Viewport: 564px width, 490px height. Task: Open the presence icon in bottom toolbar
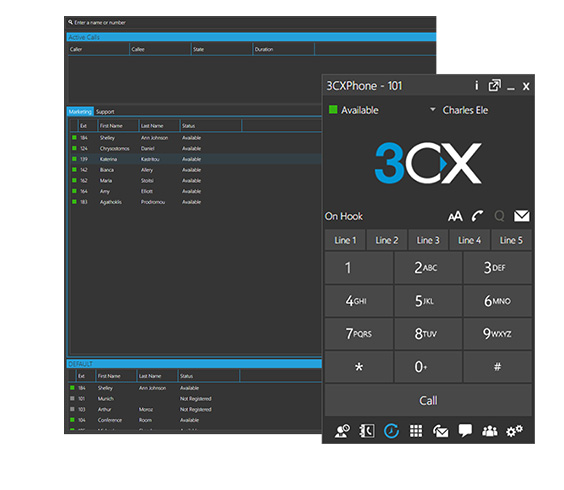tap(342, 431)
